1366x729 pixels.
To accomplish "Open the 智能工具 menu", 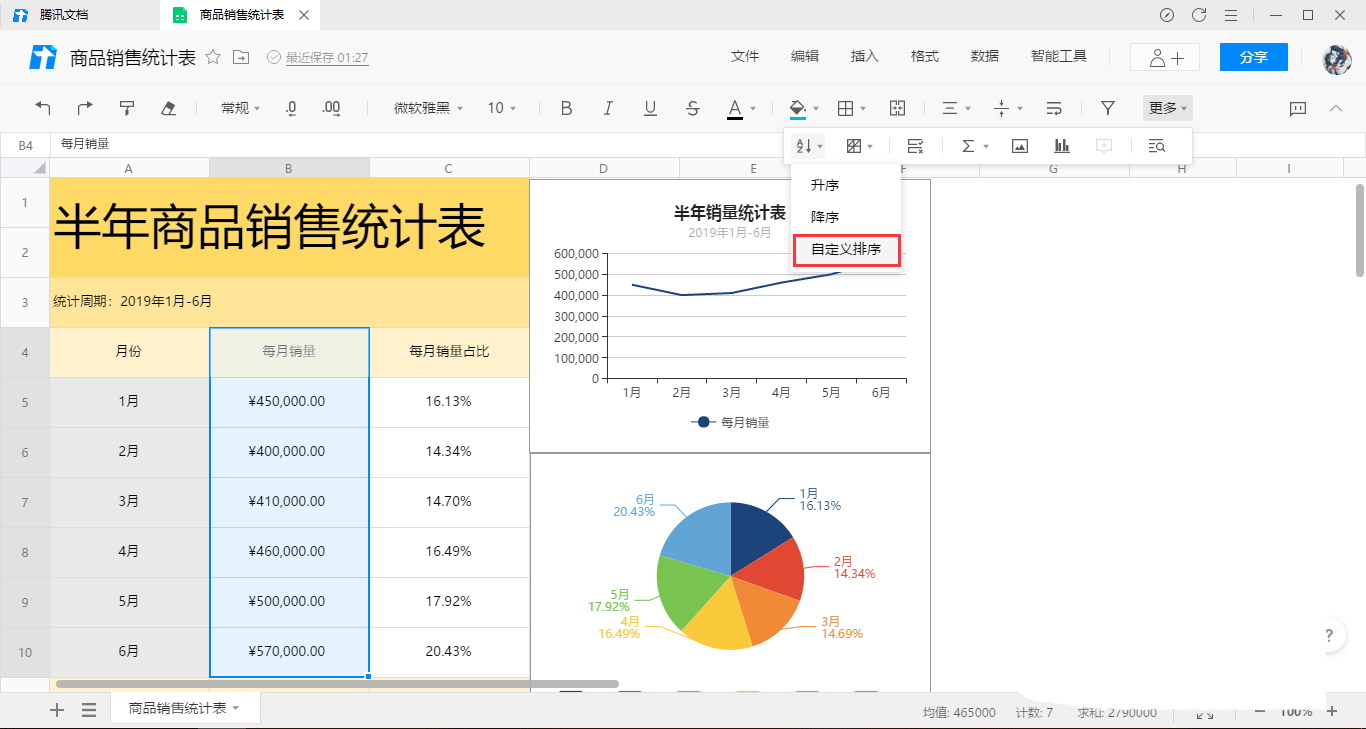I will tap(1059, 57).
